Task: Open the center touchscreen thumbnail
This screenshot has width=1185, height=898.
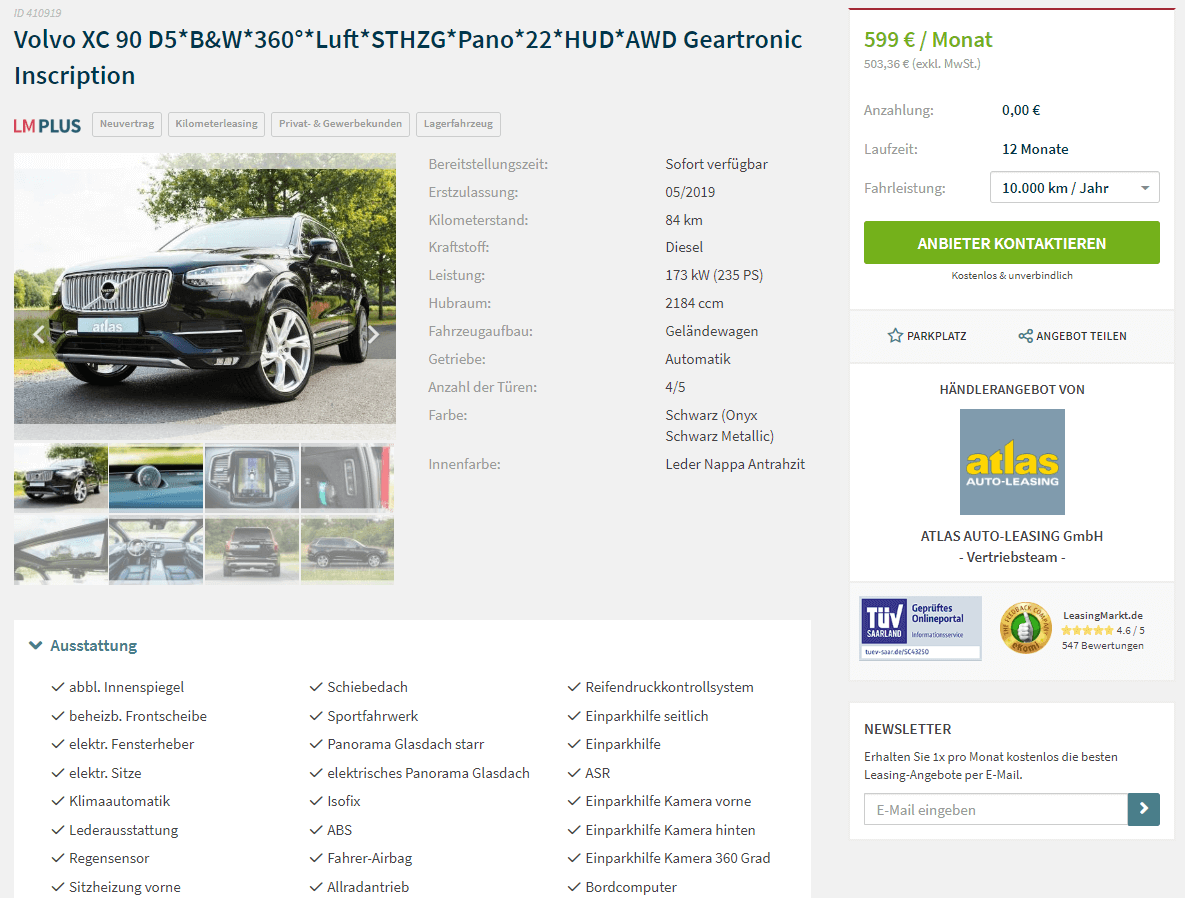Action: pos(252,477)
